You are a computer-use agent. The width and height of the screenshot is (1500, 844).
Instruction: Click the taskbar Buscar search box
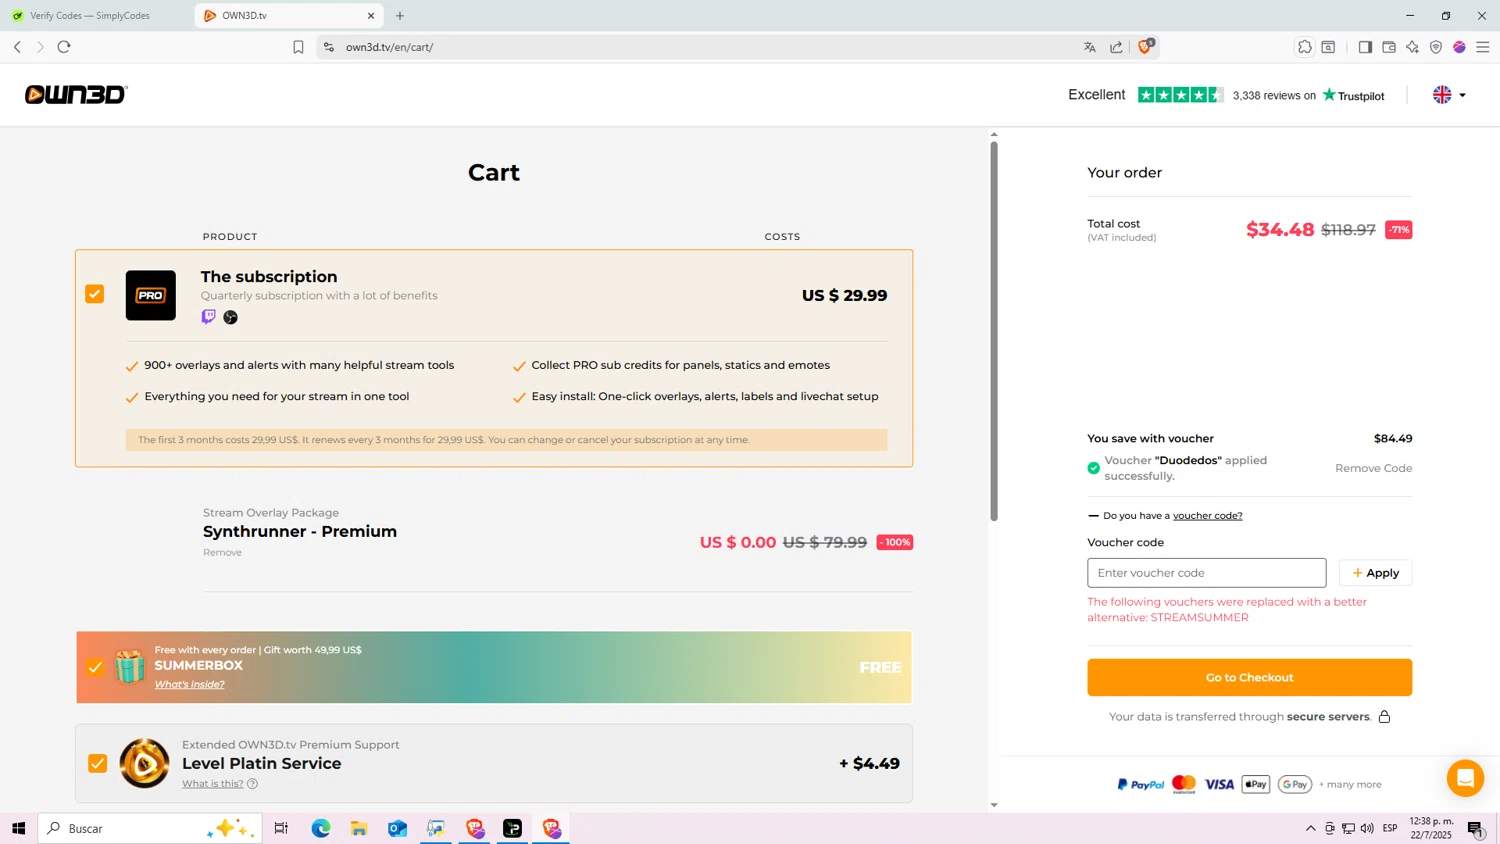point(150,828)
